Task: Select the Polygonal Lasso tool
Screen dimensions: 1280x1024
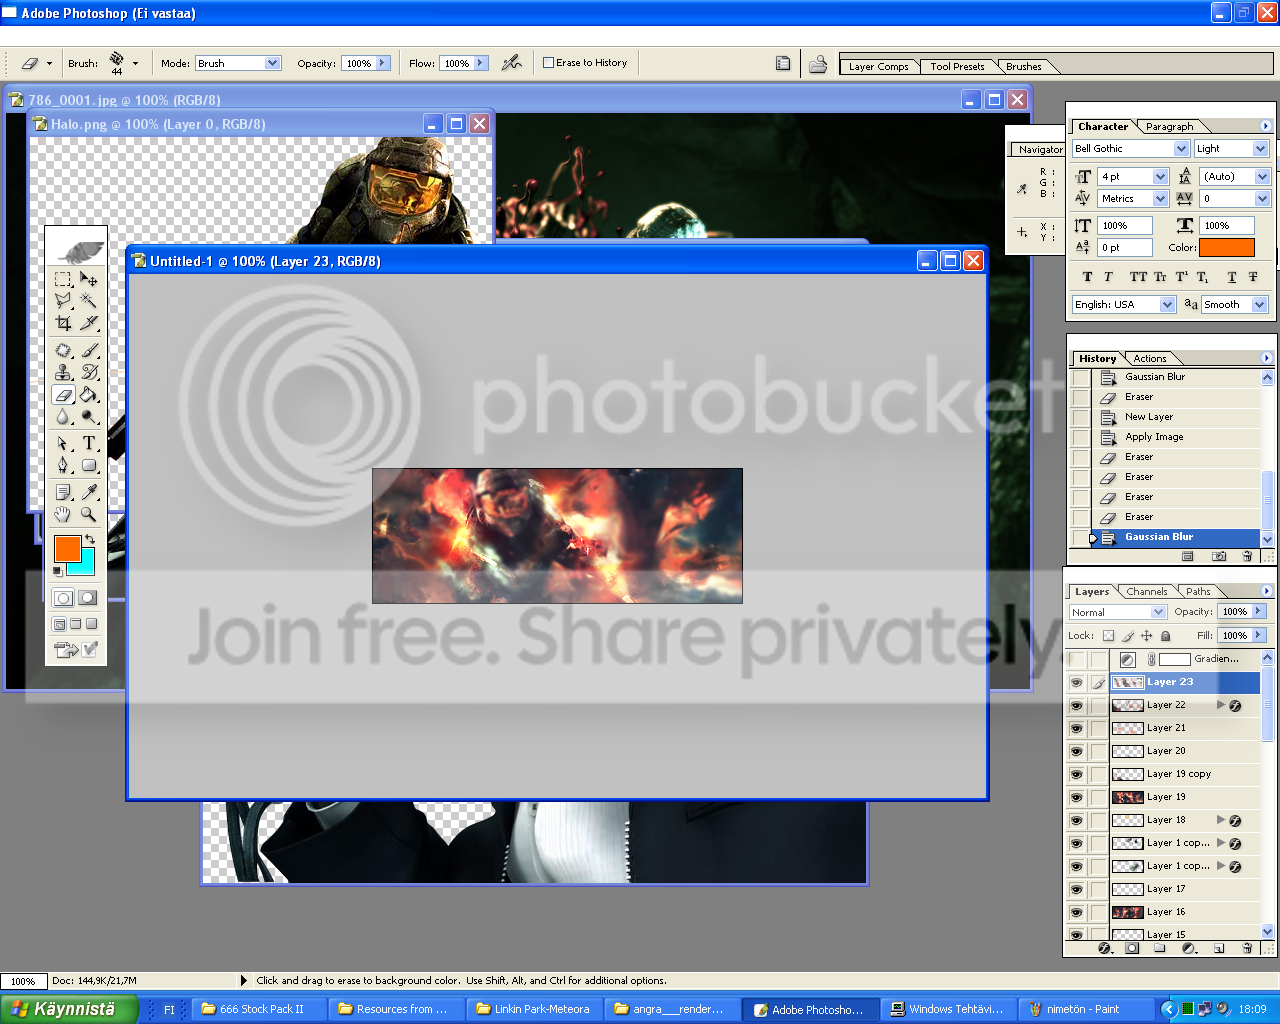Action: [x=63, y=300]
